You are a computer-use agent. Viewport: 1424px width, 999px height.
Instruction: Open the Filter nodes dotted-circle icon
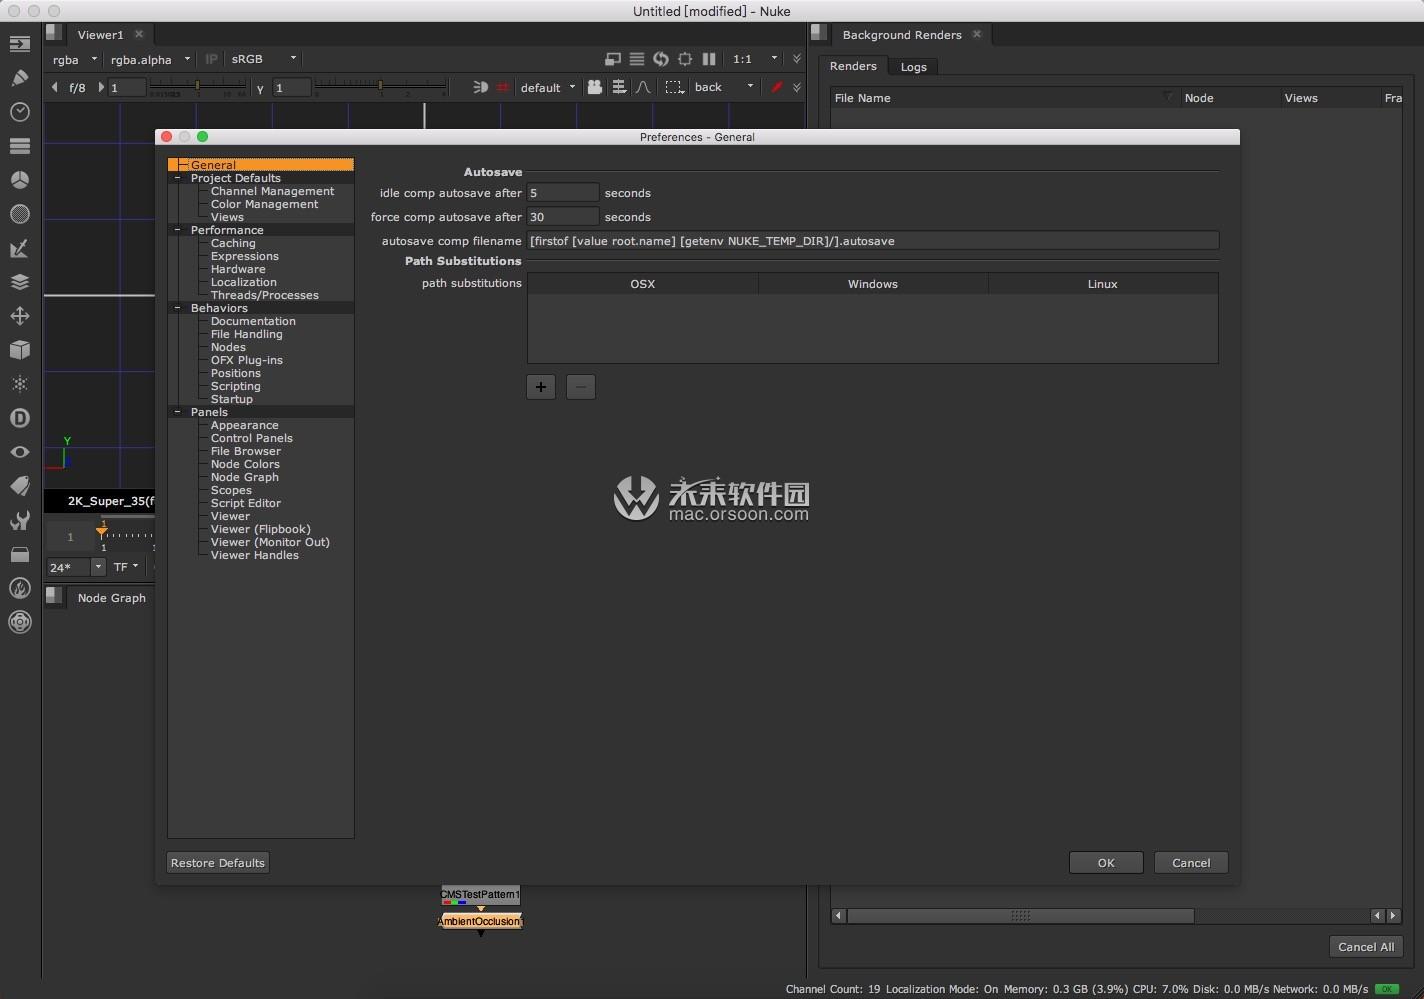coord(19,214)
